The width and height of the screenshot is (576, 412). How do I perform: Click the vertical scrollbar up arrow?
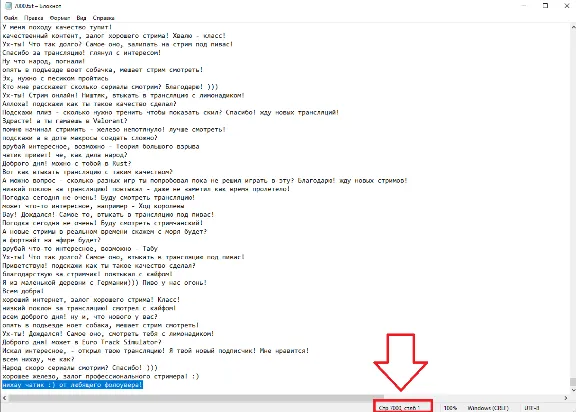pos(573,27)
